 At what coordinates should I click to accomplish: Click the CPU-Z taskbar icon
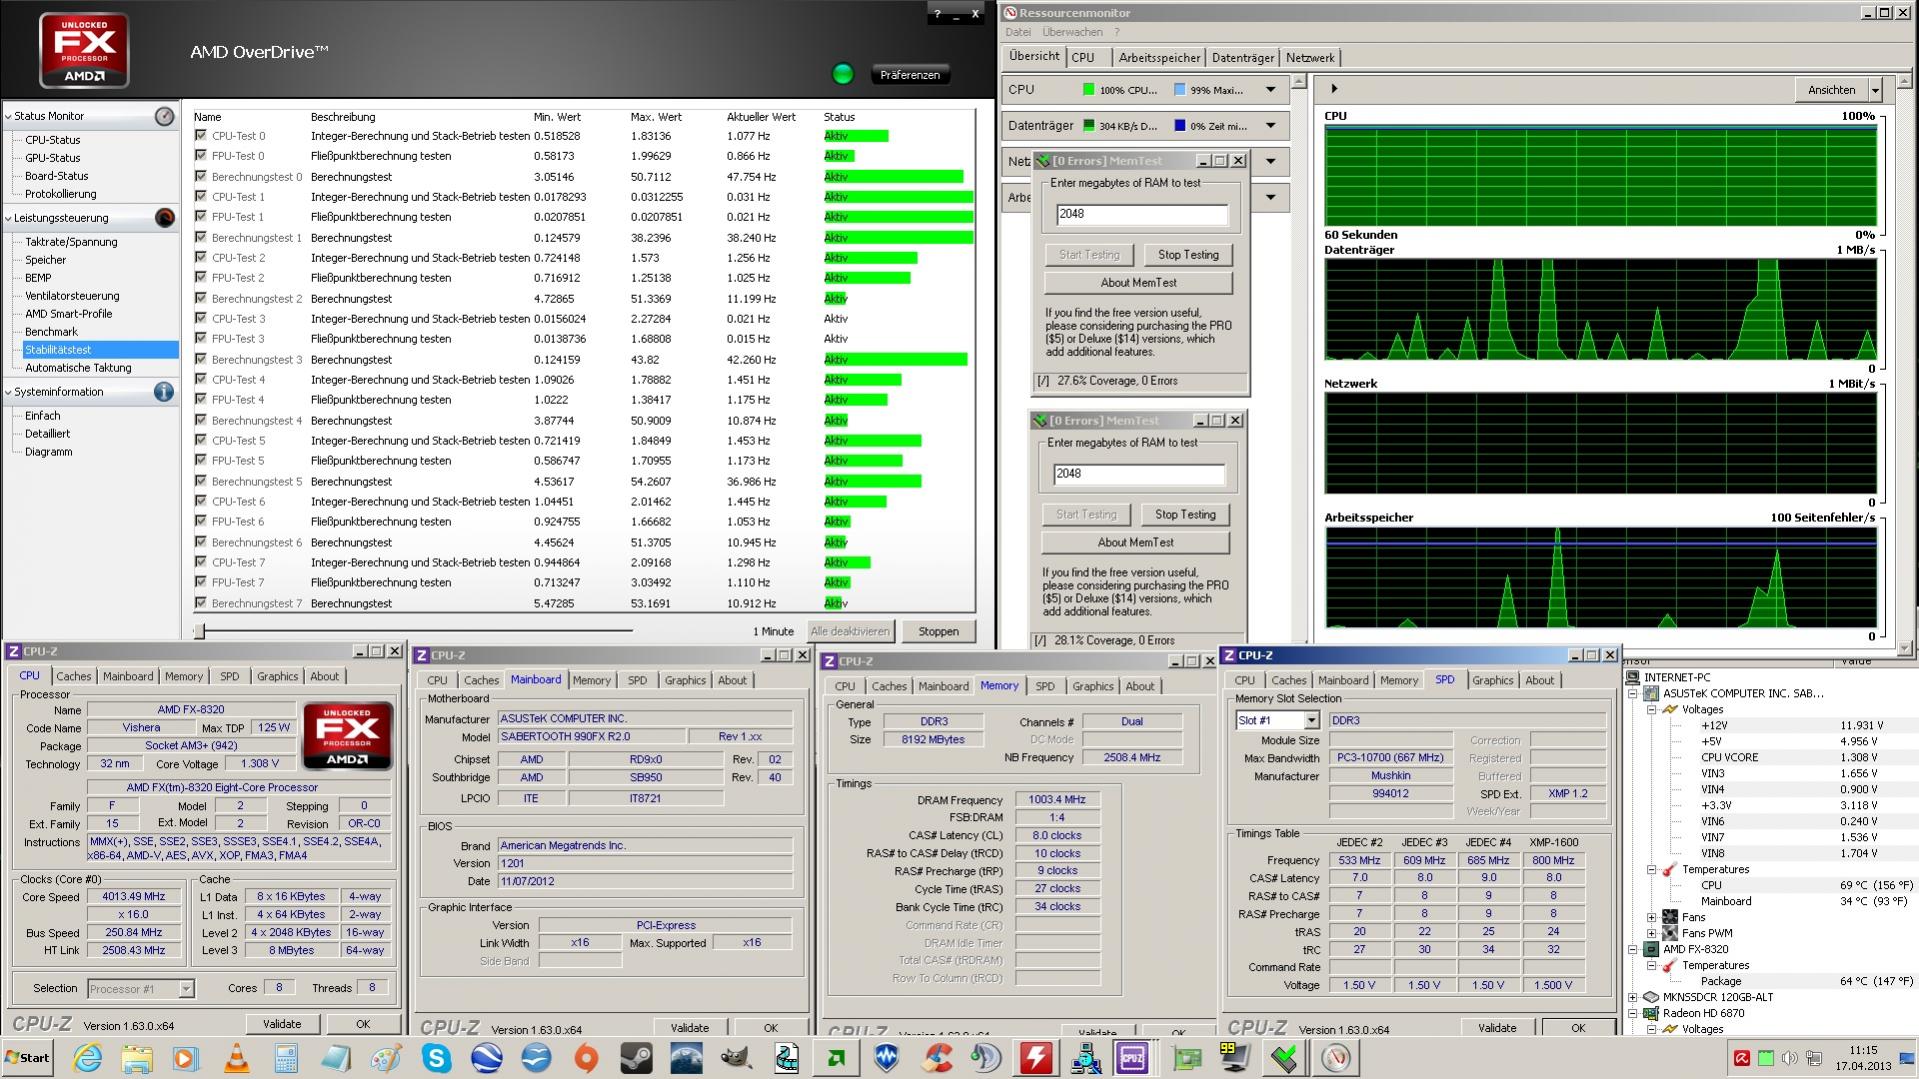click(x=1132, y=1057)
